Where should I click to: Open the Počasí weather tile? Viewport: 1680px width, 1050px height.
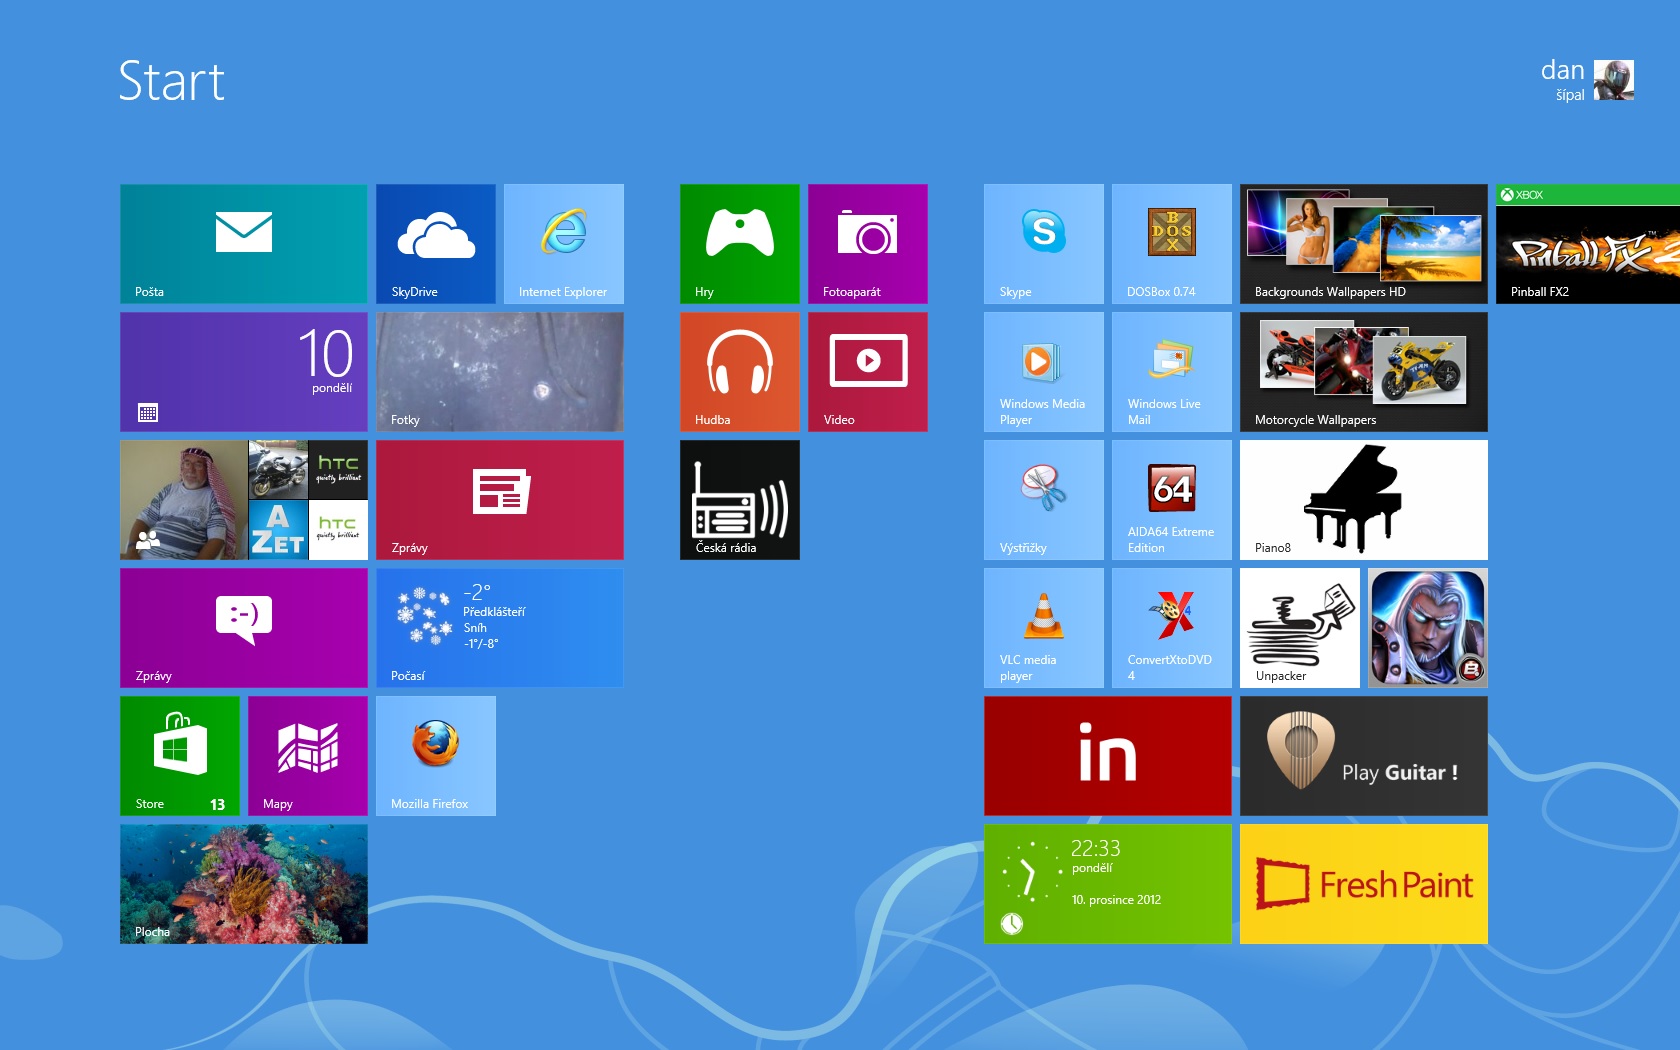pyautogui.click(x=500, y=628)
